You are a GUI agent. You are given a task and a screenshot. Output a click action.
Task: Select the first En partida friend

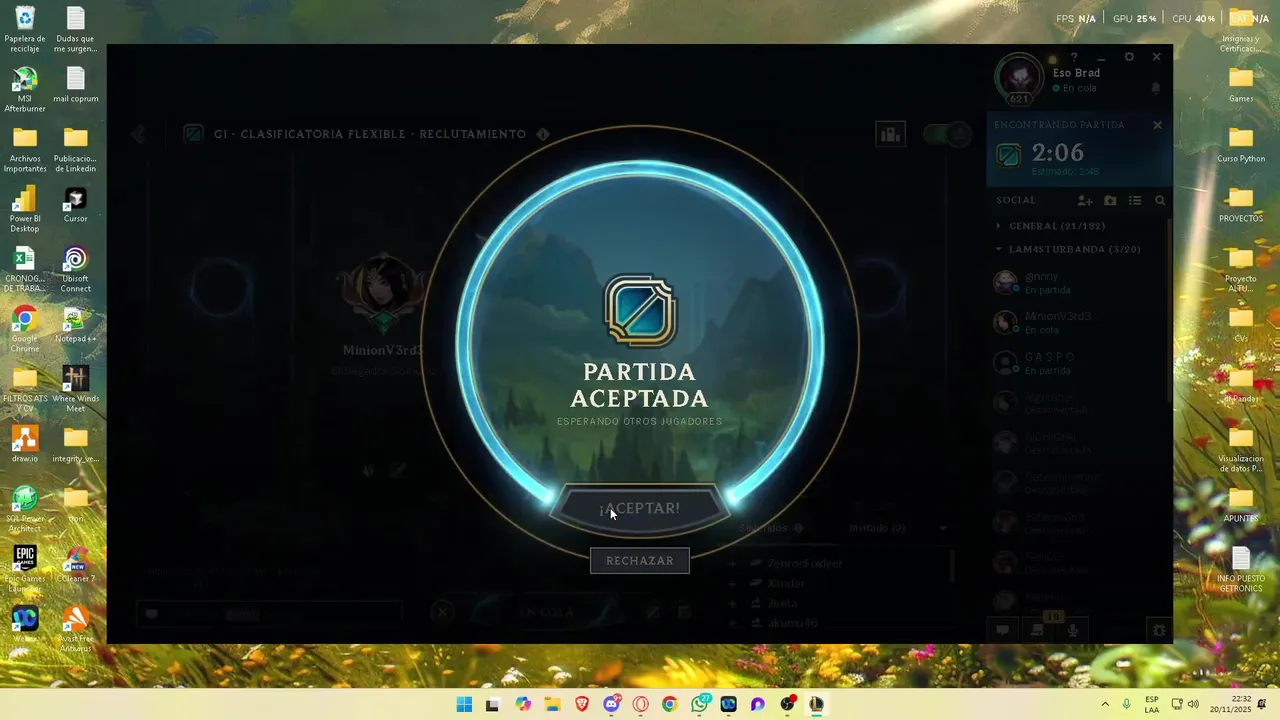click(x=1080, y=282)
